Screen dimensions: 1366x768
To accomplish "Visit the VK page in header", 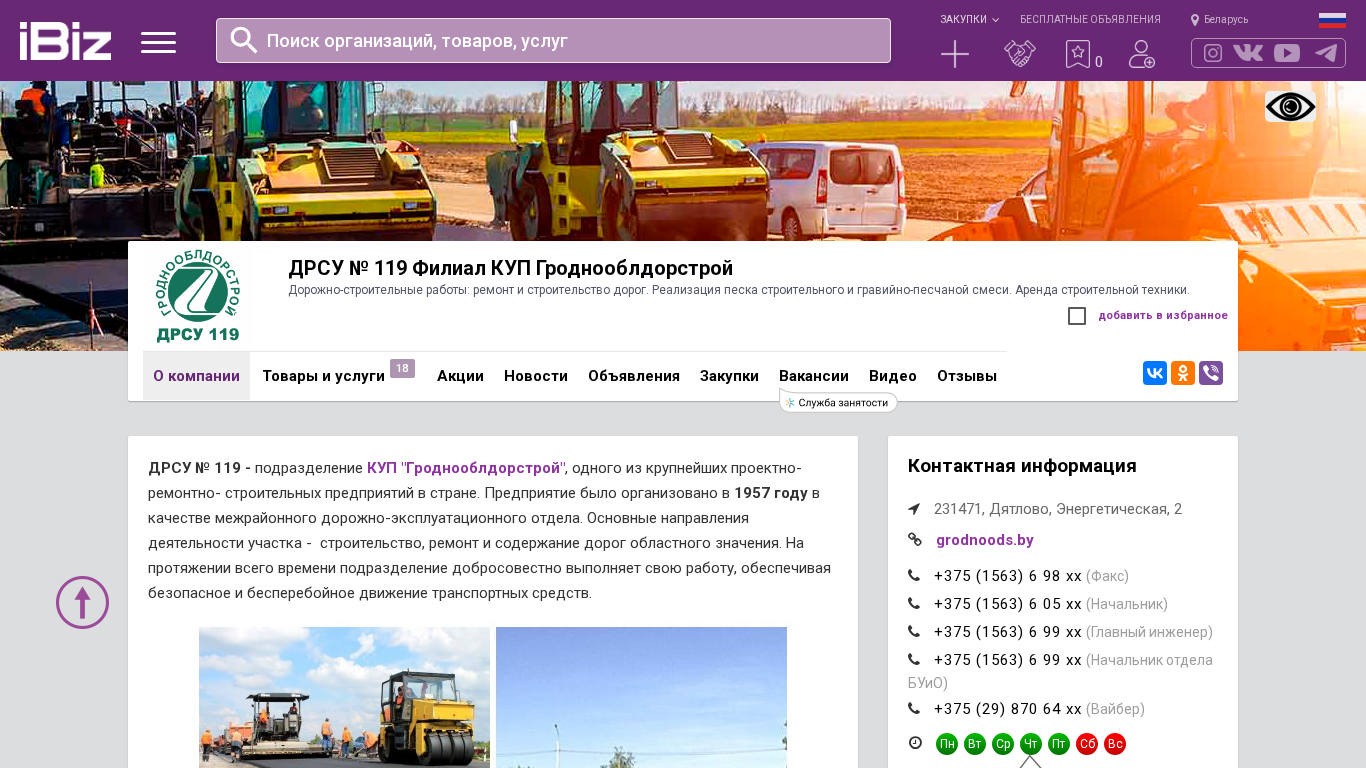I will [x=1248, y=53].
